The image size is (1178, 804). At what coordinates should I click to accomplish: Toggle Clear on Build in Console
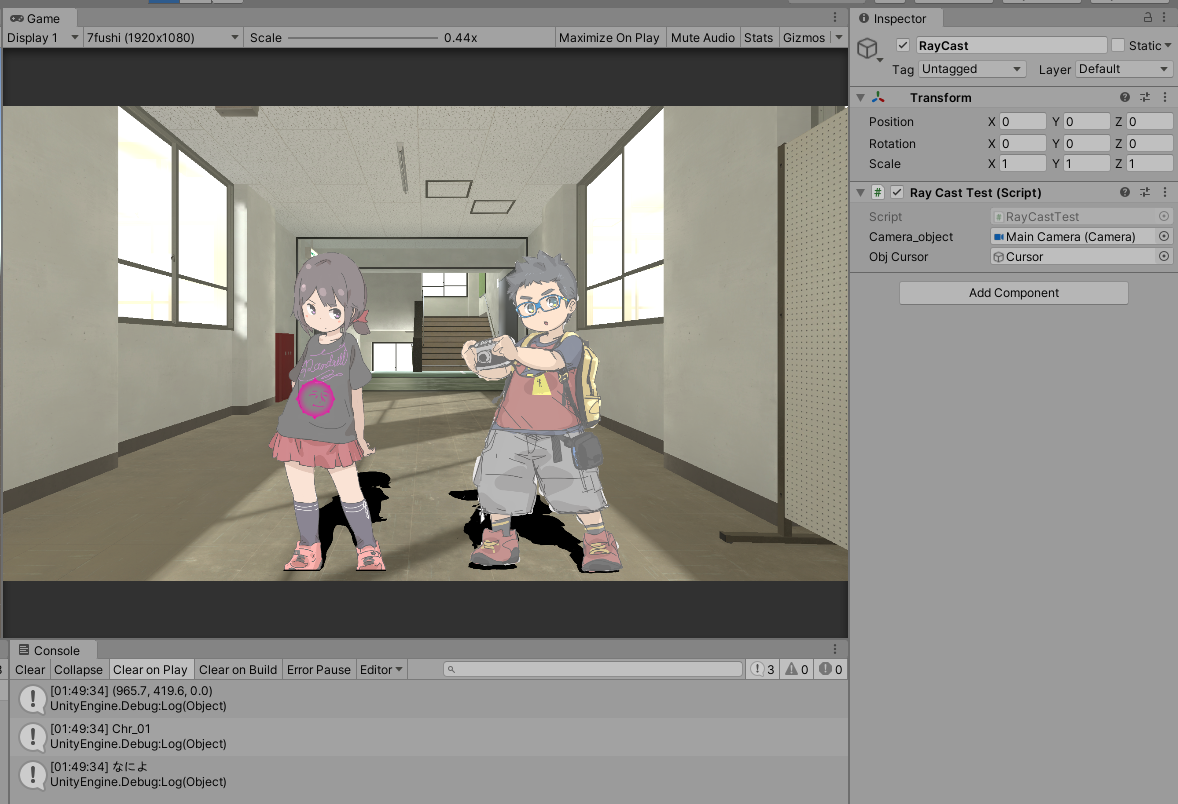pos(237,669)
